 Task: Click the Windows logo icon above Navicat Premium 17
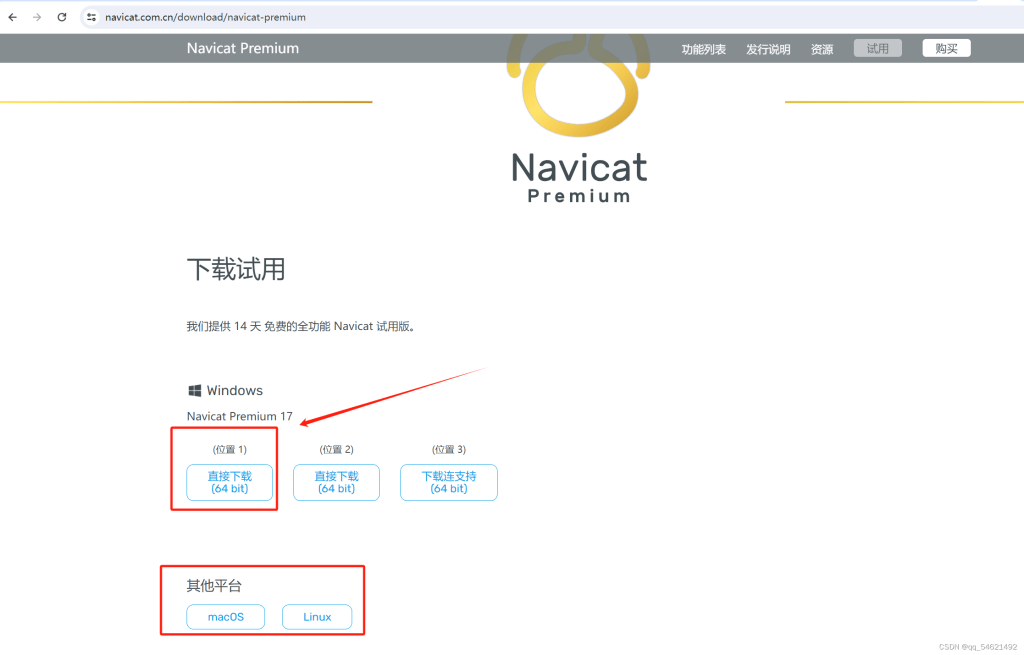point(194,390)
